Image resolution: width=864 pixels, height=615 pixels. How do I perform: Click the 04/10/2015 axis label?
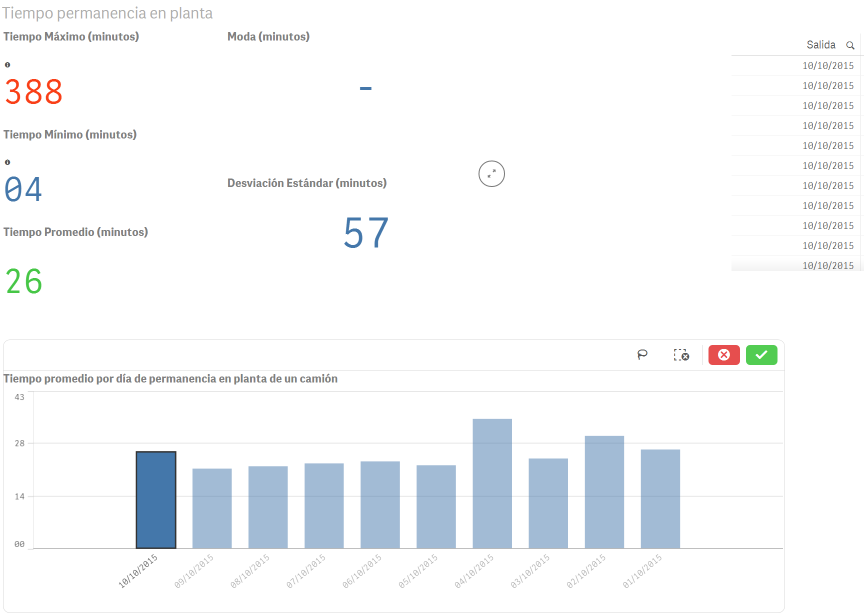tap(474, 571)
